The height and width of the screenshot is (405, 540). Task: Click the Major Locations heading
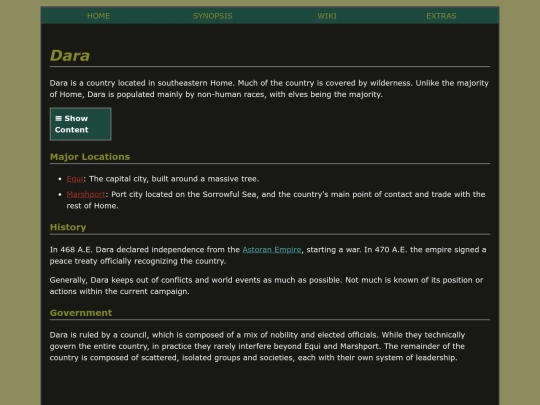[x=90, y=157]
